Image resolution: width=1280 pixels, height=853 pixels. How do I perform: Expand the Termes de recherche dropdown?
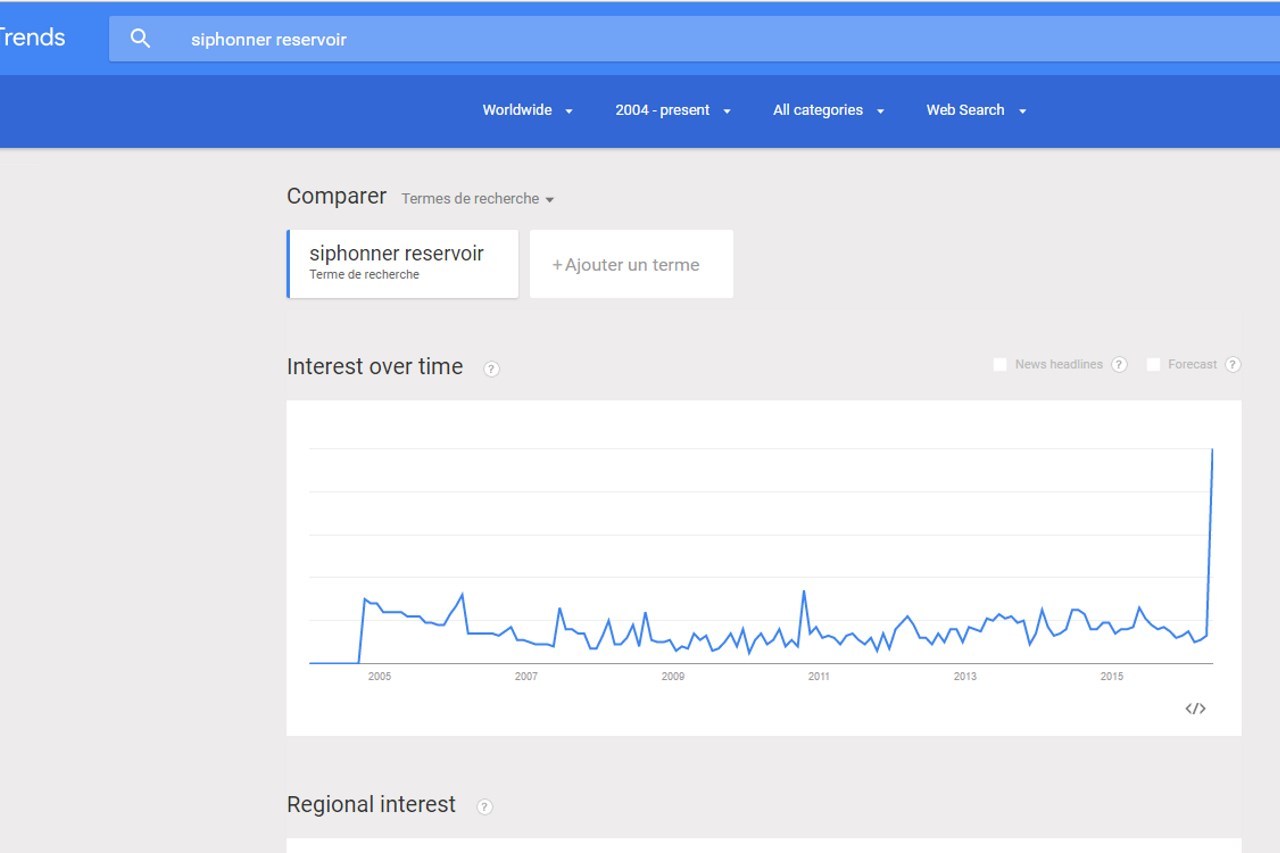[x=477, y=199]
